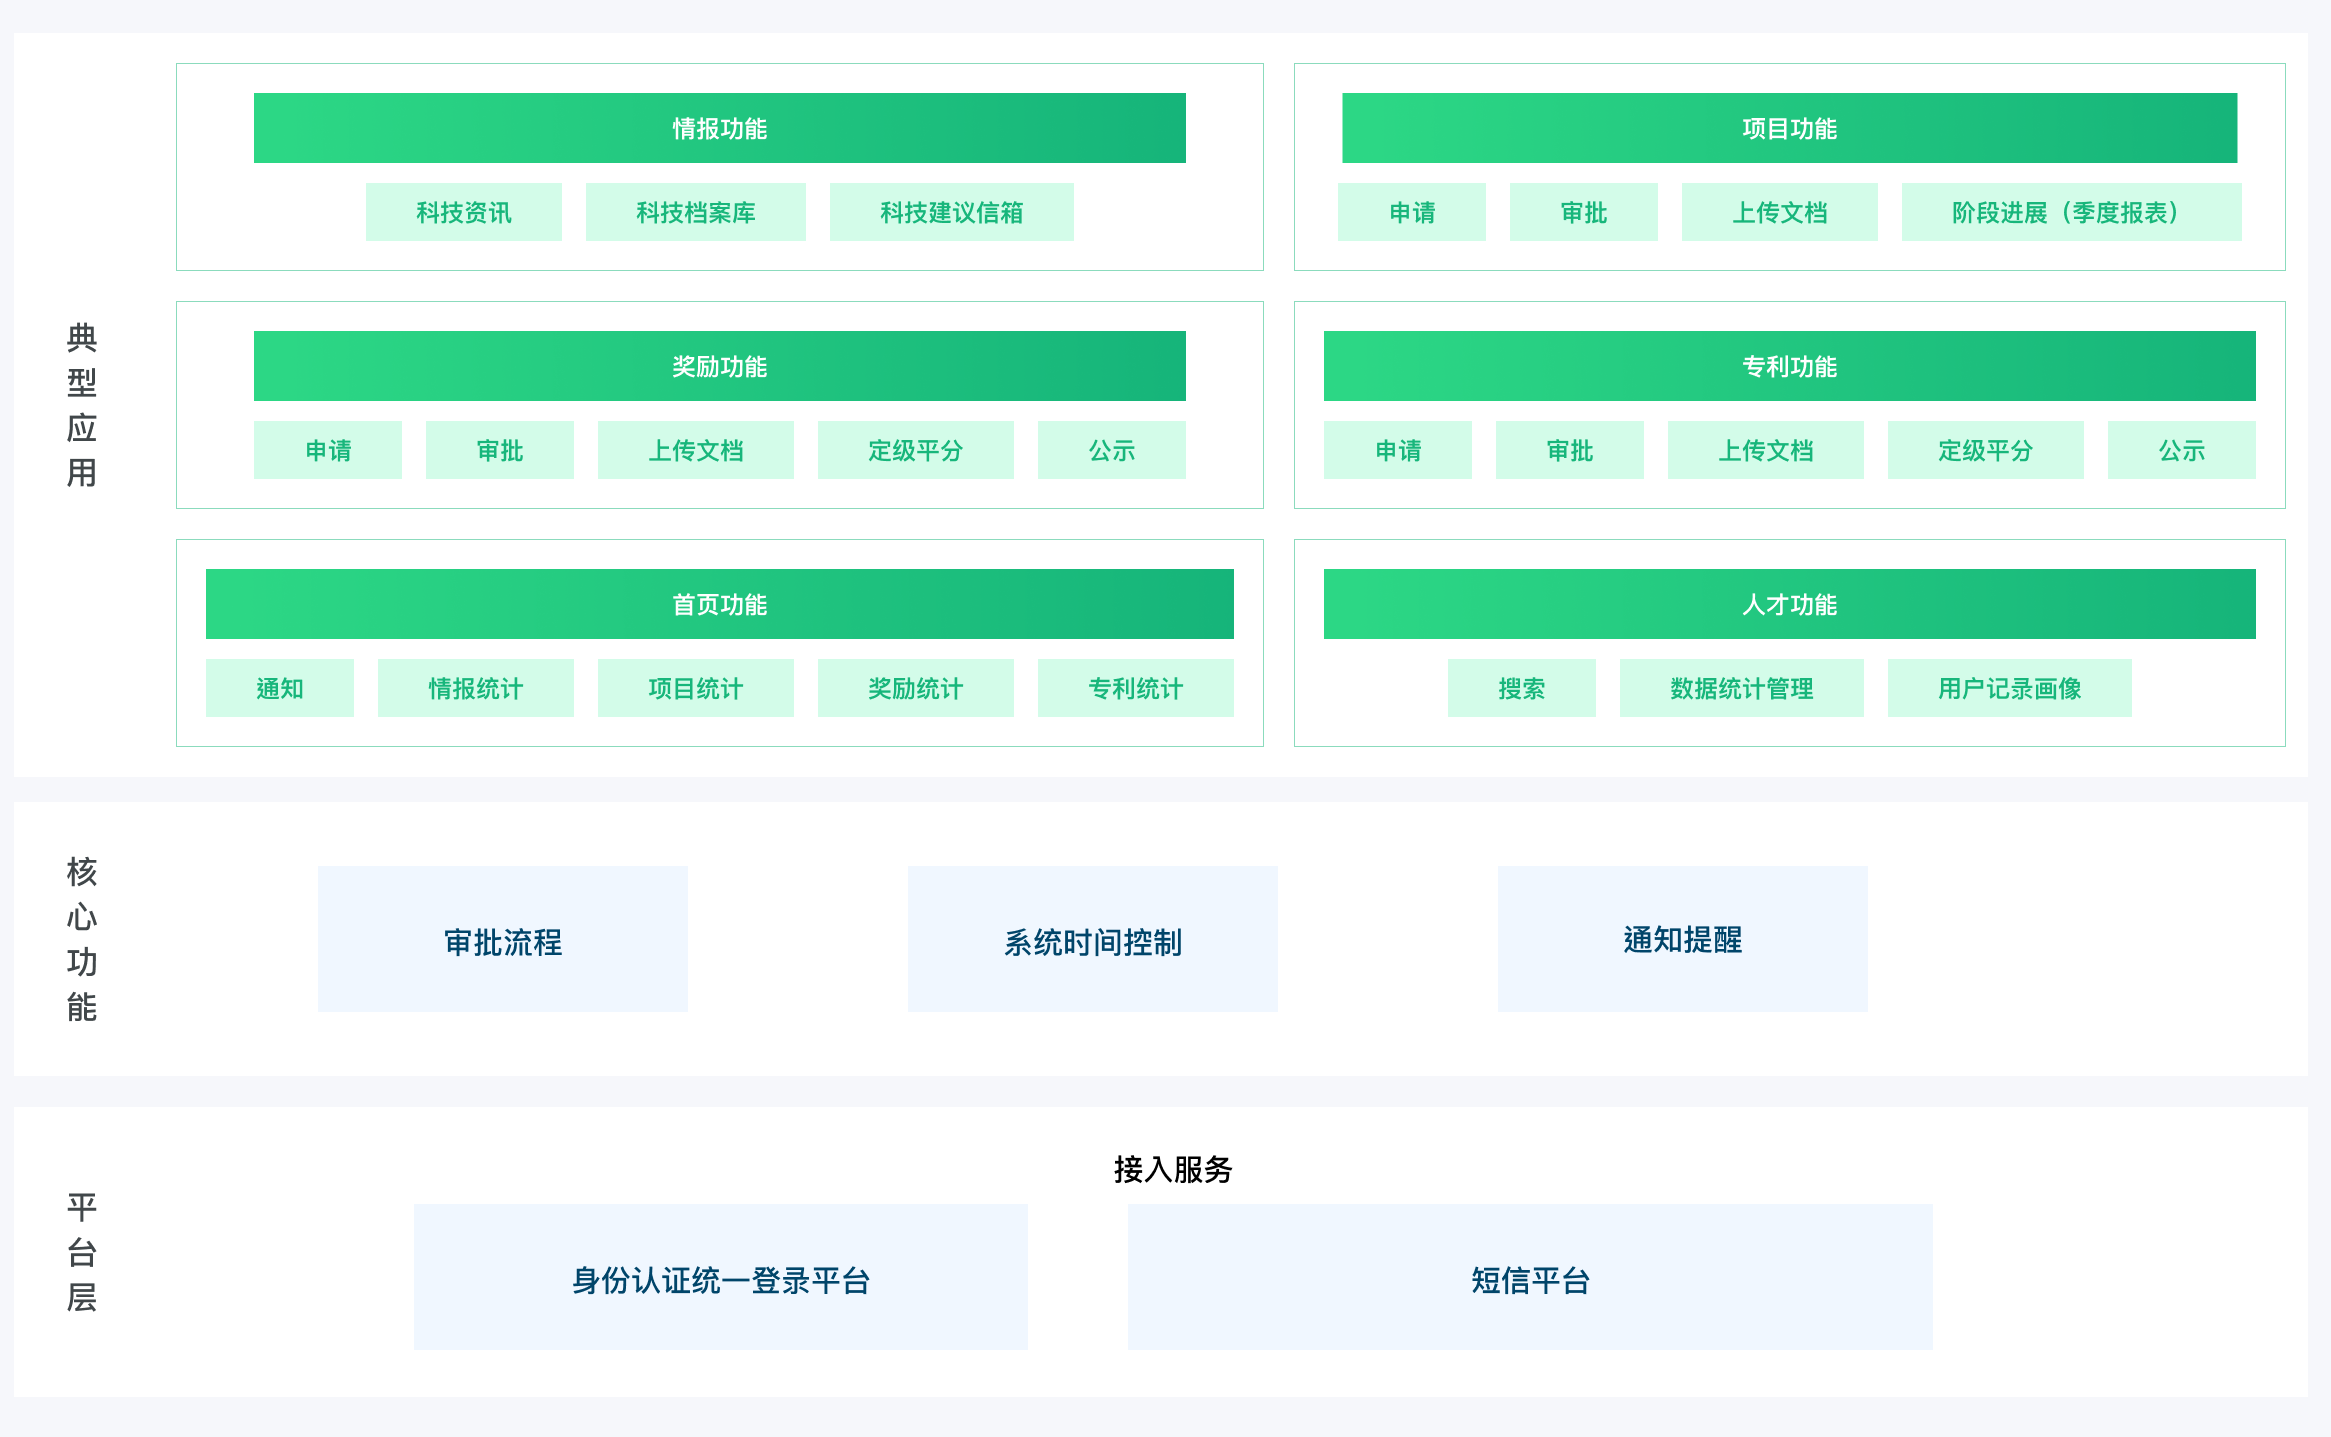Click the 专利功能 header bar
2331x1437 pixels.
coord(1788,366)
